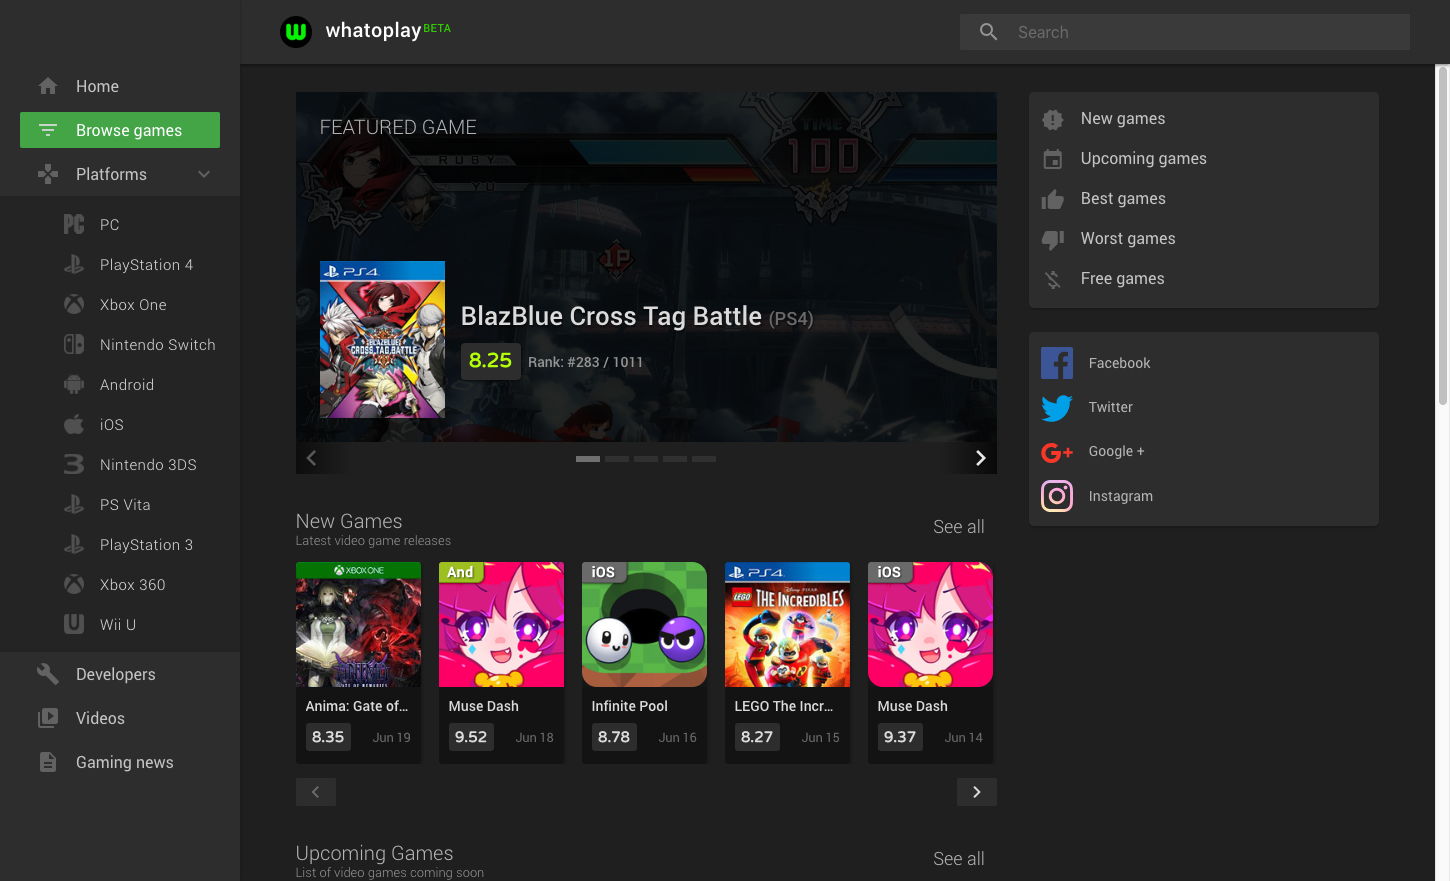Click the Browse games filter icon
The width and height of the screenshot is (1450, 881).
coord(48,130)
